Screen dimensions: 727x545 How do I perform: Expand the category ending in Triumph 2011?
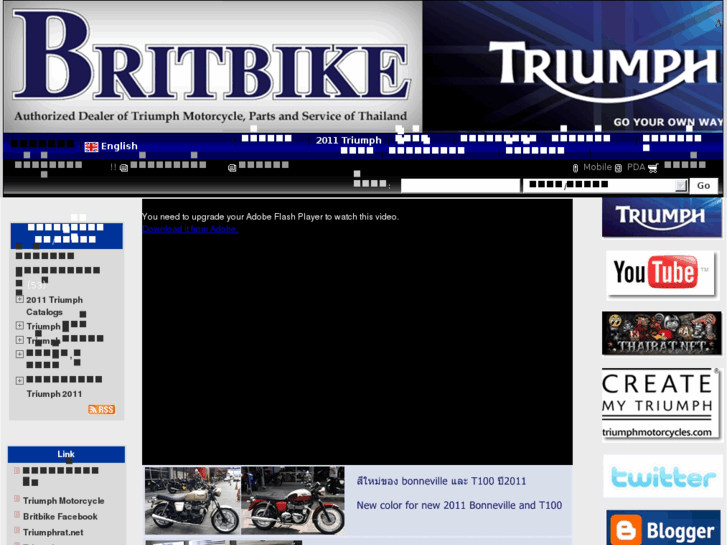[19, 381]
